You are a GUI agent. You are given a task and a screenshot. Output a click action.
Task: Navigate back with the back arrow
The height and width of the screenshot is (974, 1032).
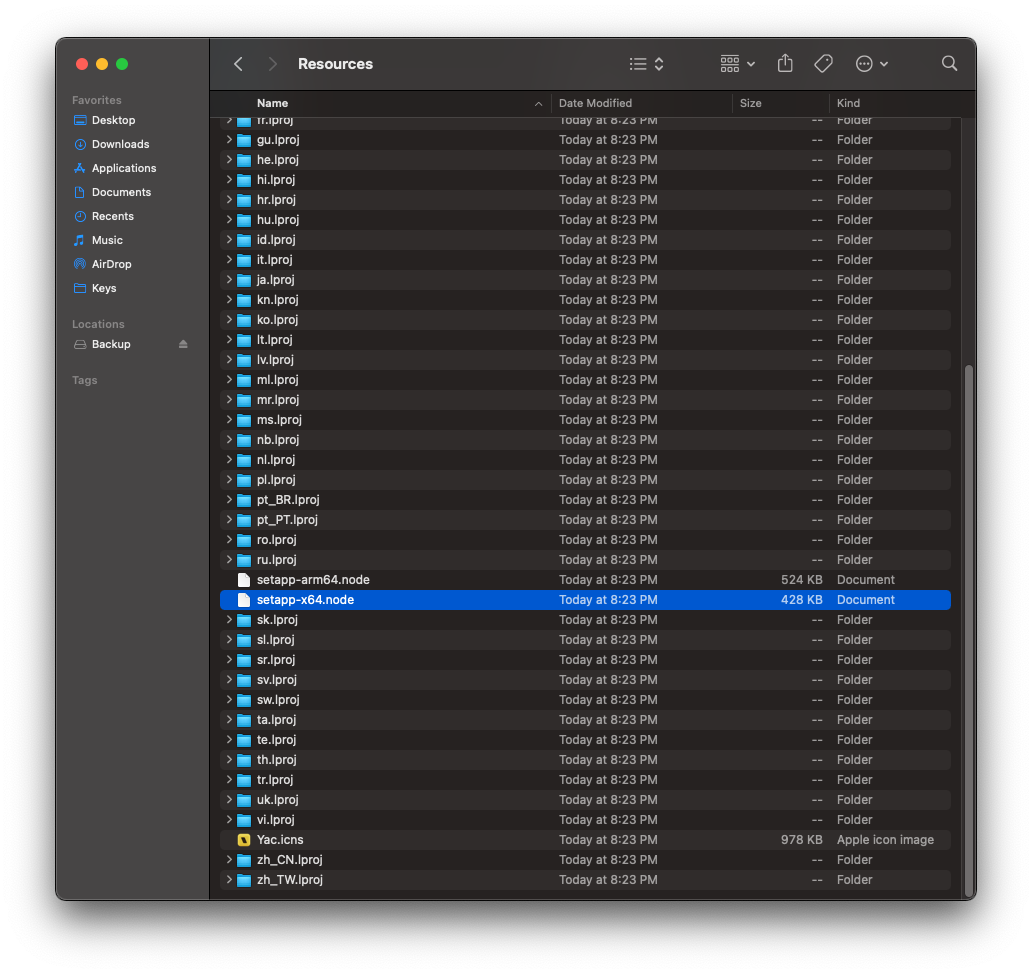click(238, 63)
